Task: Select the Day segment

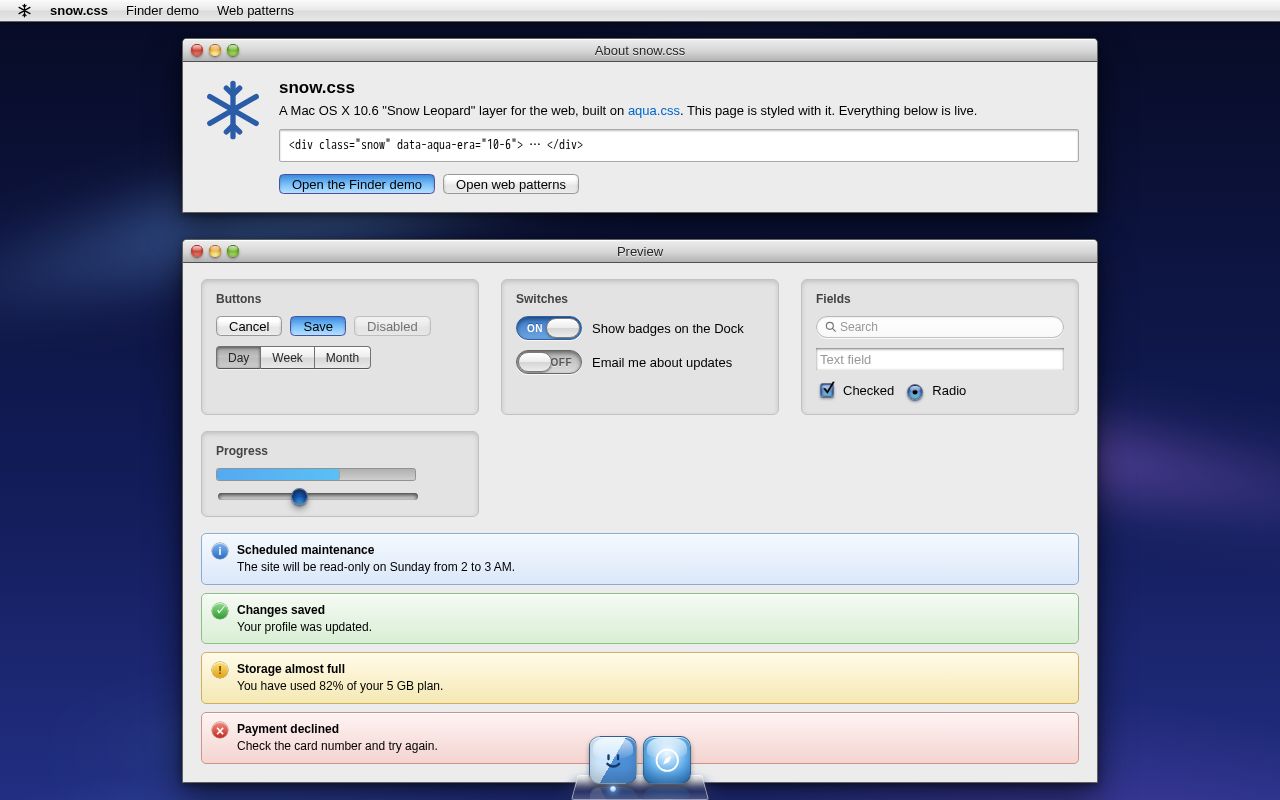Action: click(238, 358)
